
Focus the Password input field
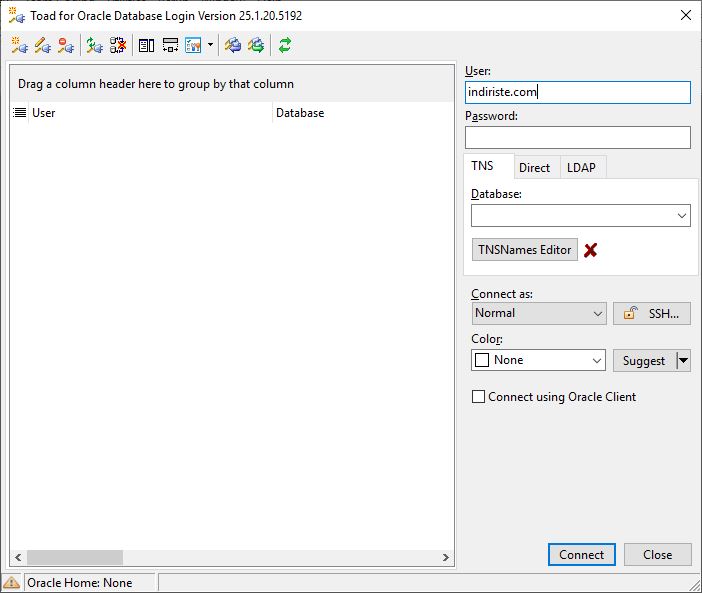[x=578, y=137]
